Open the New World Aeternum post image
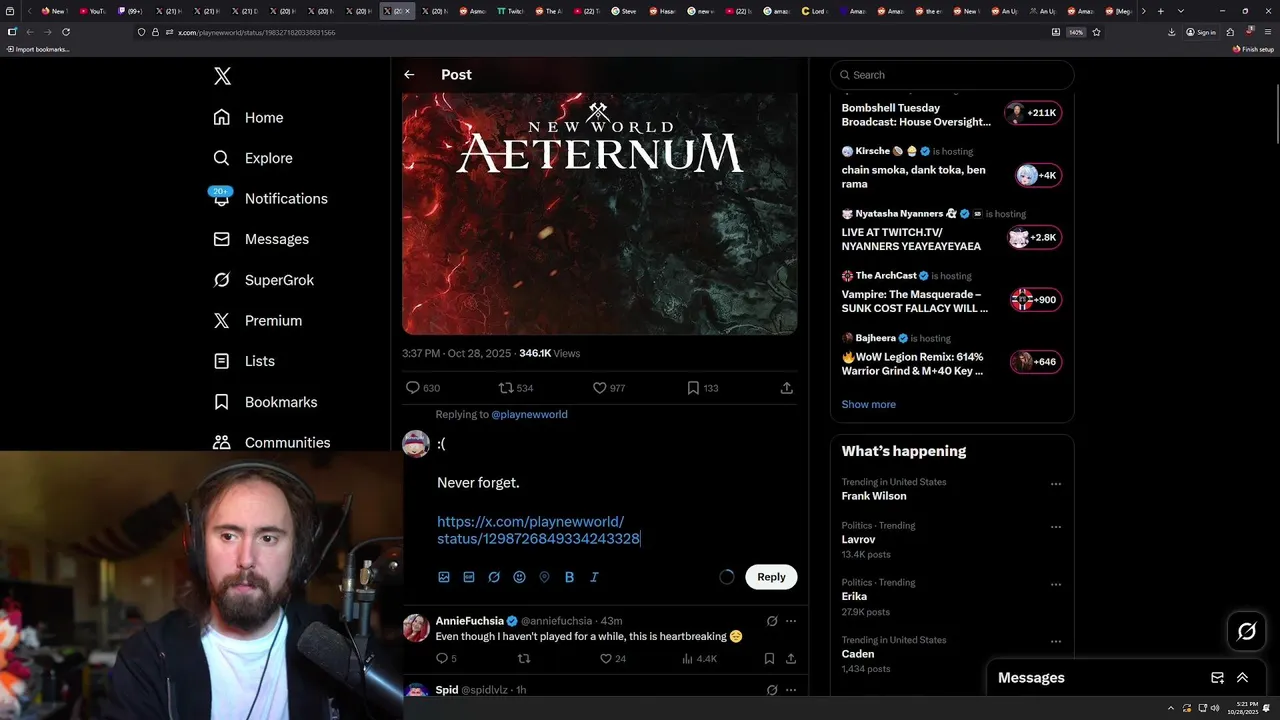This screenshot has width=1280, height=720. 600,214
